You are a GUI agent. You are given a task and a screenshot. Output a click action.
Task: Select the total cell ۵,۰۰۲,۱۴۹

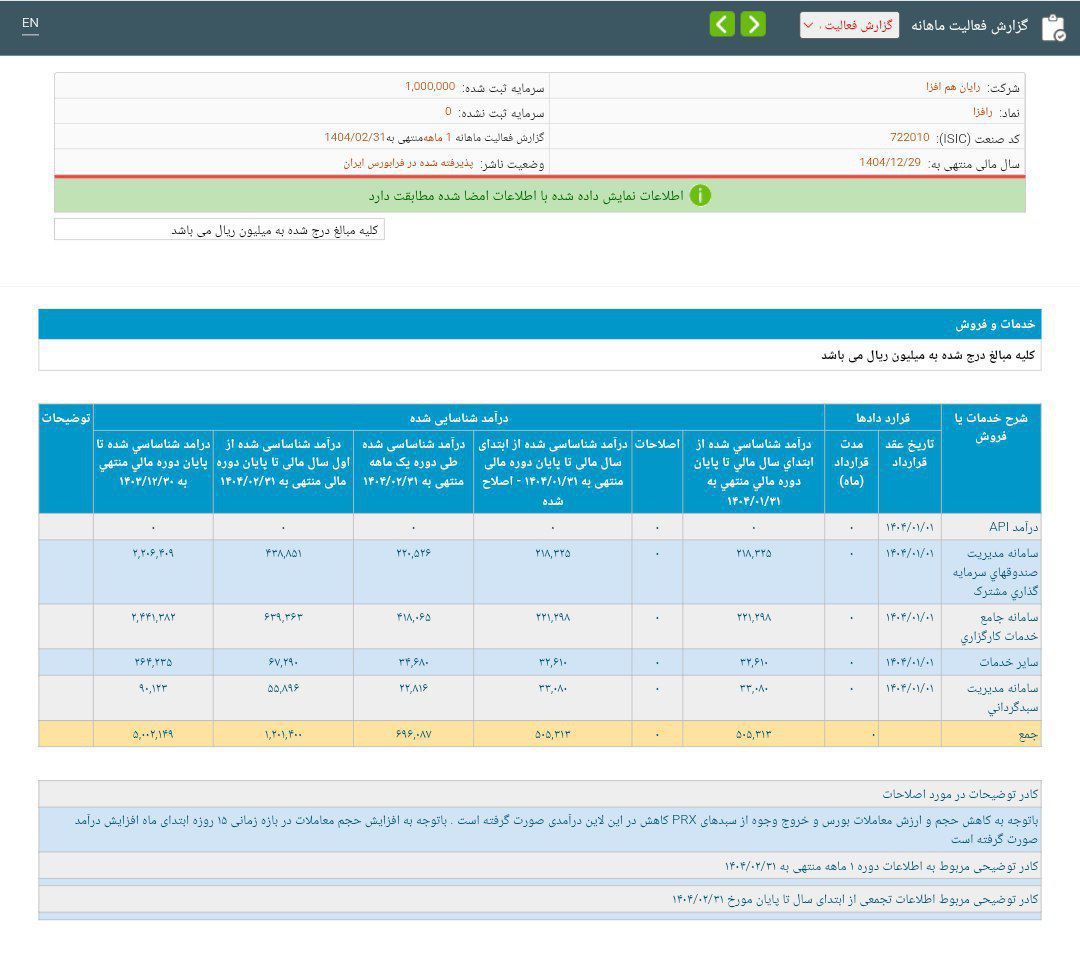[x=153, y=734]
